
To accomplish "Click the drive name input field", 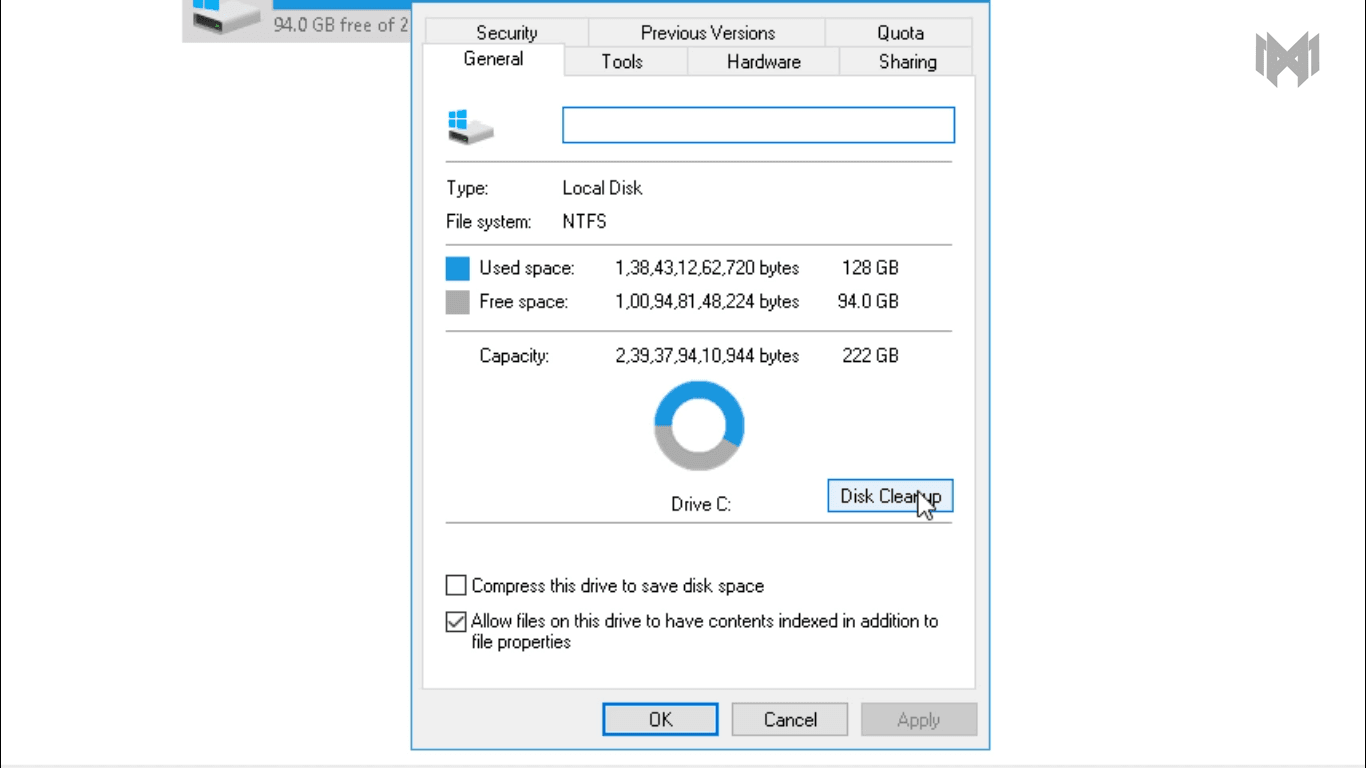I will pyautogui.click(x=758, y=125).
